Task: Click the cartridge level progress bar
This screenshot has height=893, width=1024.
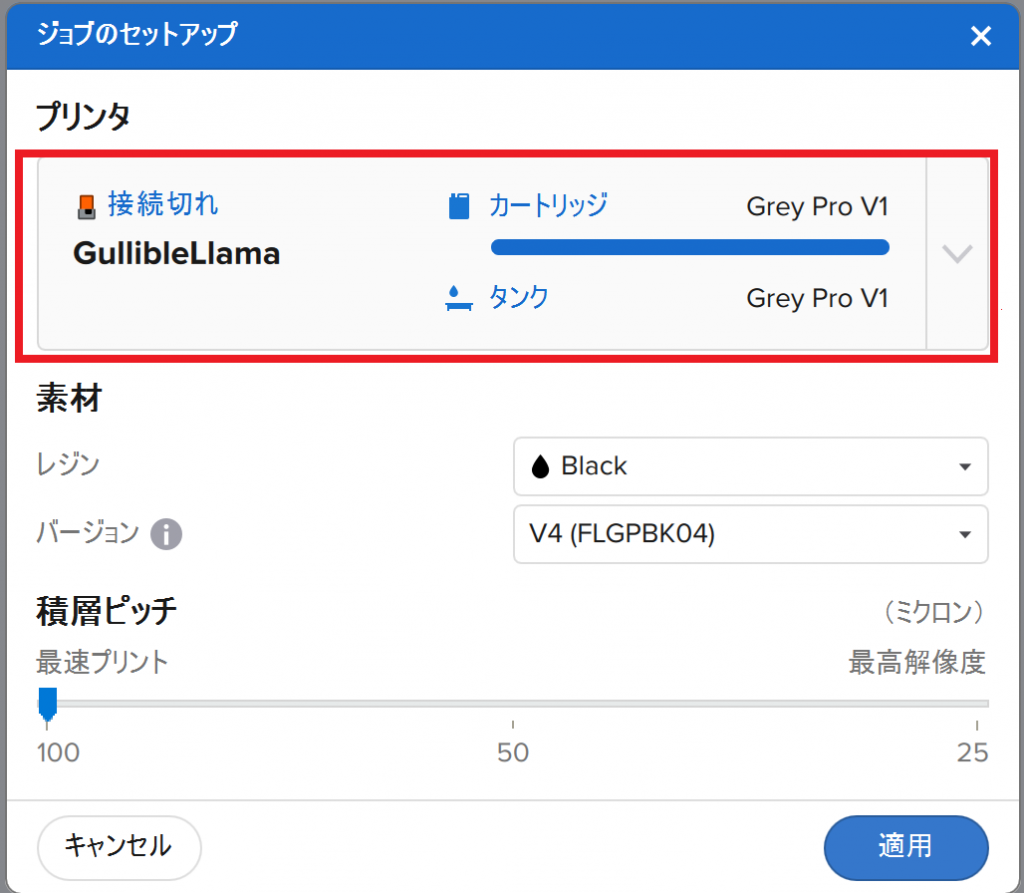Action: [689, 248]
